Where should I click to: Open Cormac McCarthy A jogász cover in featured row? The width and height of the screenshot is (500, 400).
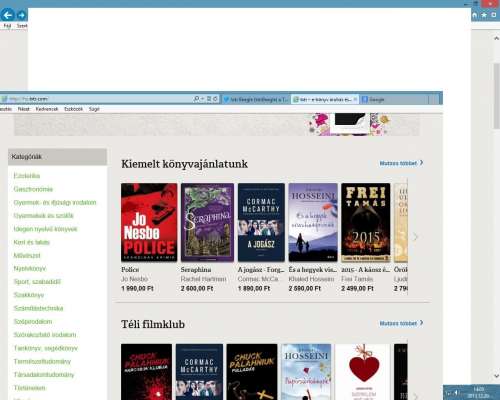261,222
